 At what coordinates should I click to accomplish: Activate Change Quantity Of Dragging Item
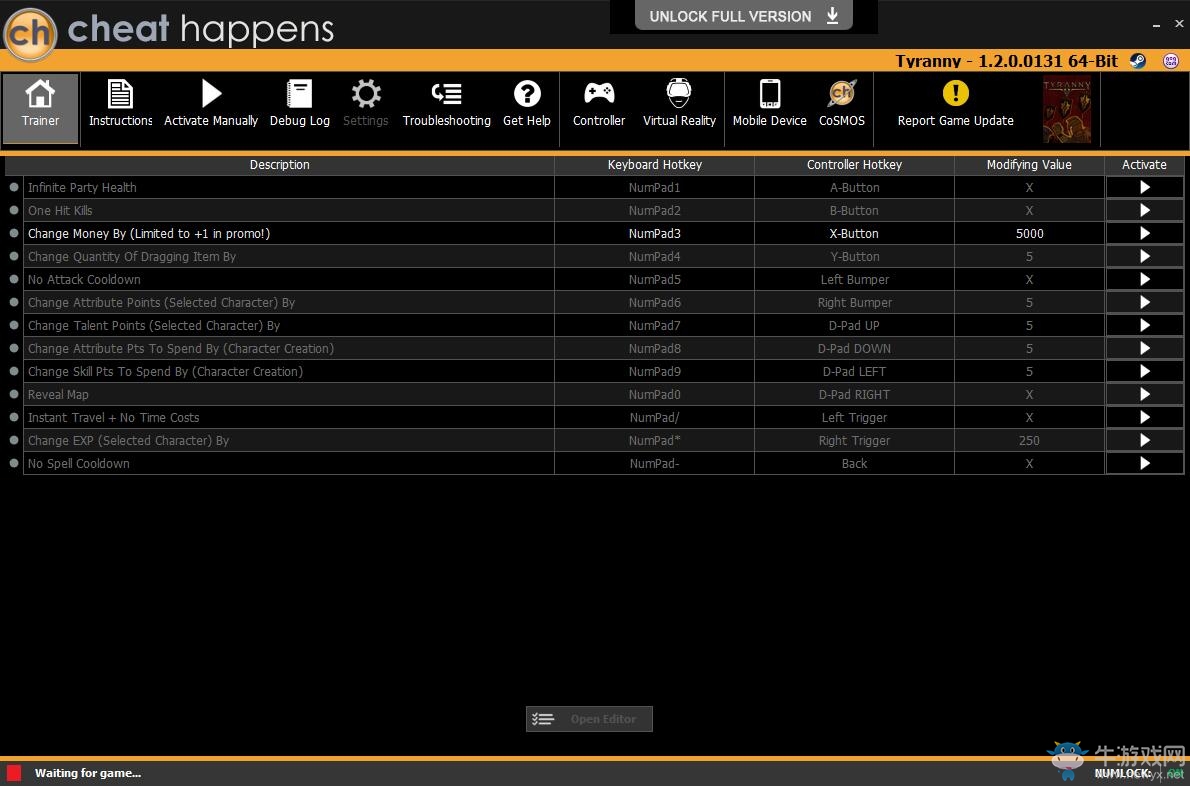1144,256
